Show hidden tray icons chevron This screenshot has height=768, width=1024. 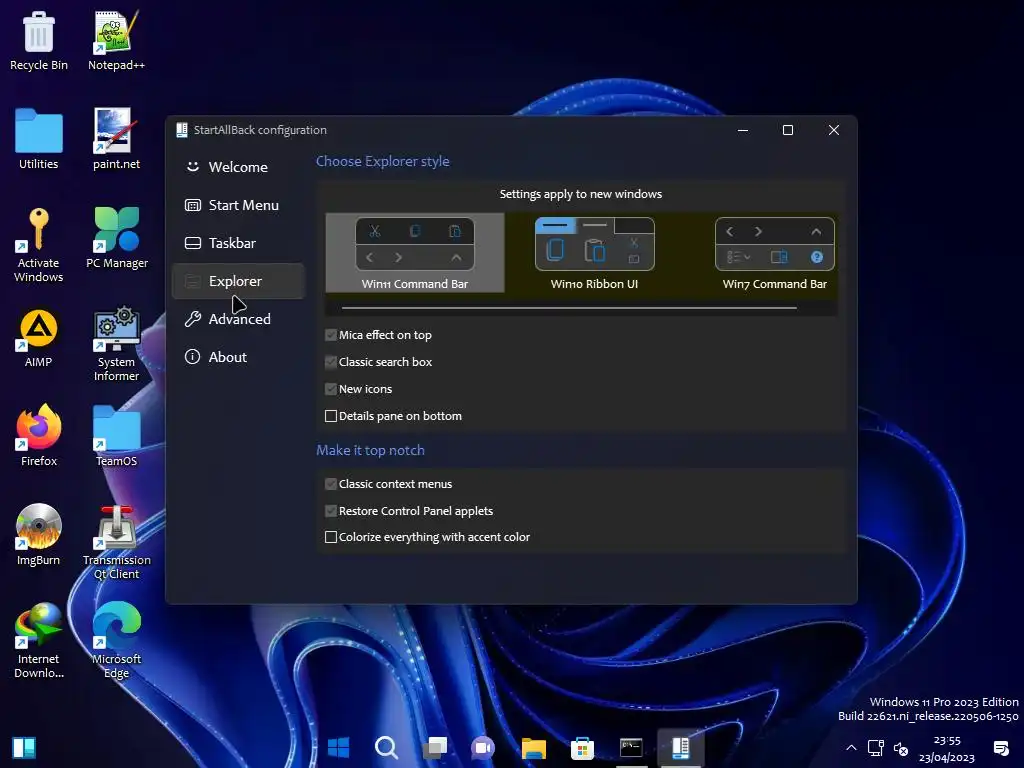[x=851, y=748]
